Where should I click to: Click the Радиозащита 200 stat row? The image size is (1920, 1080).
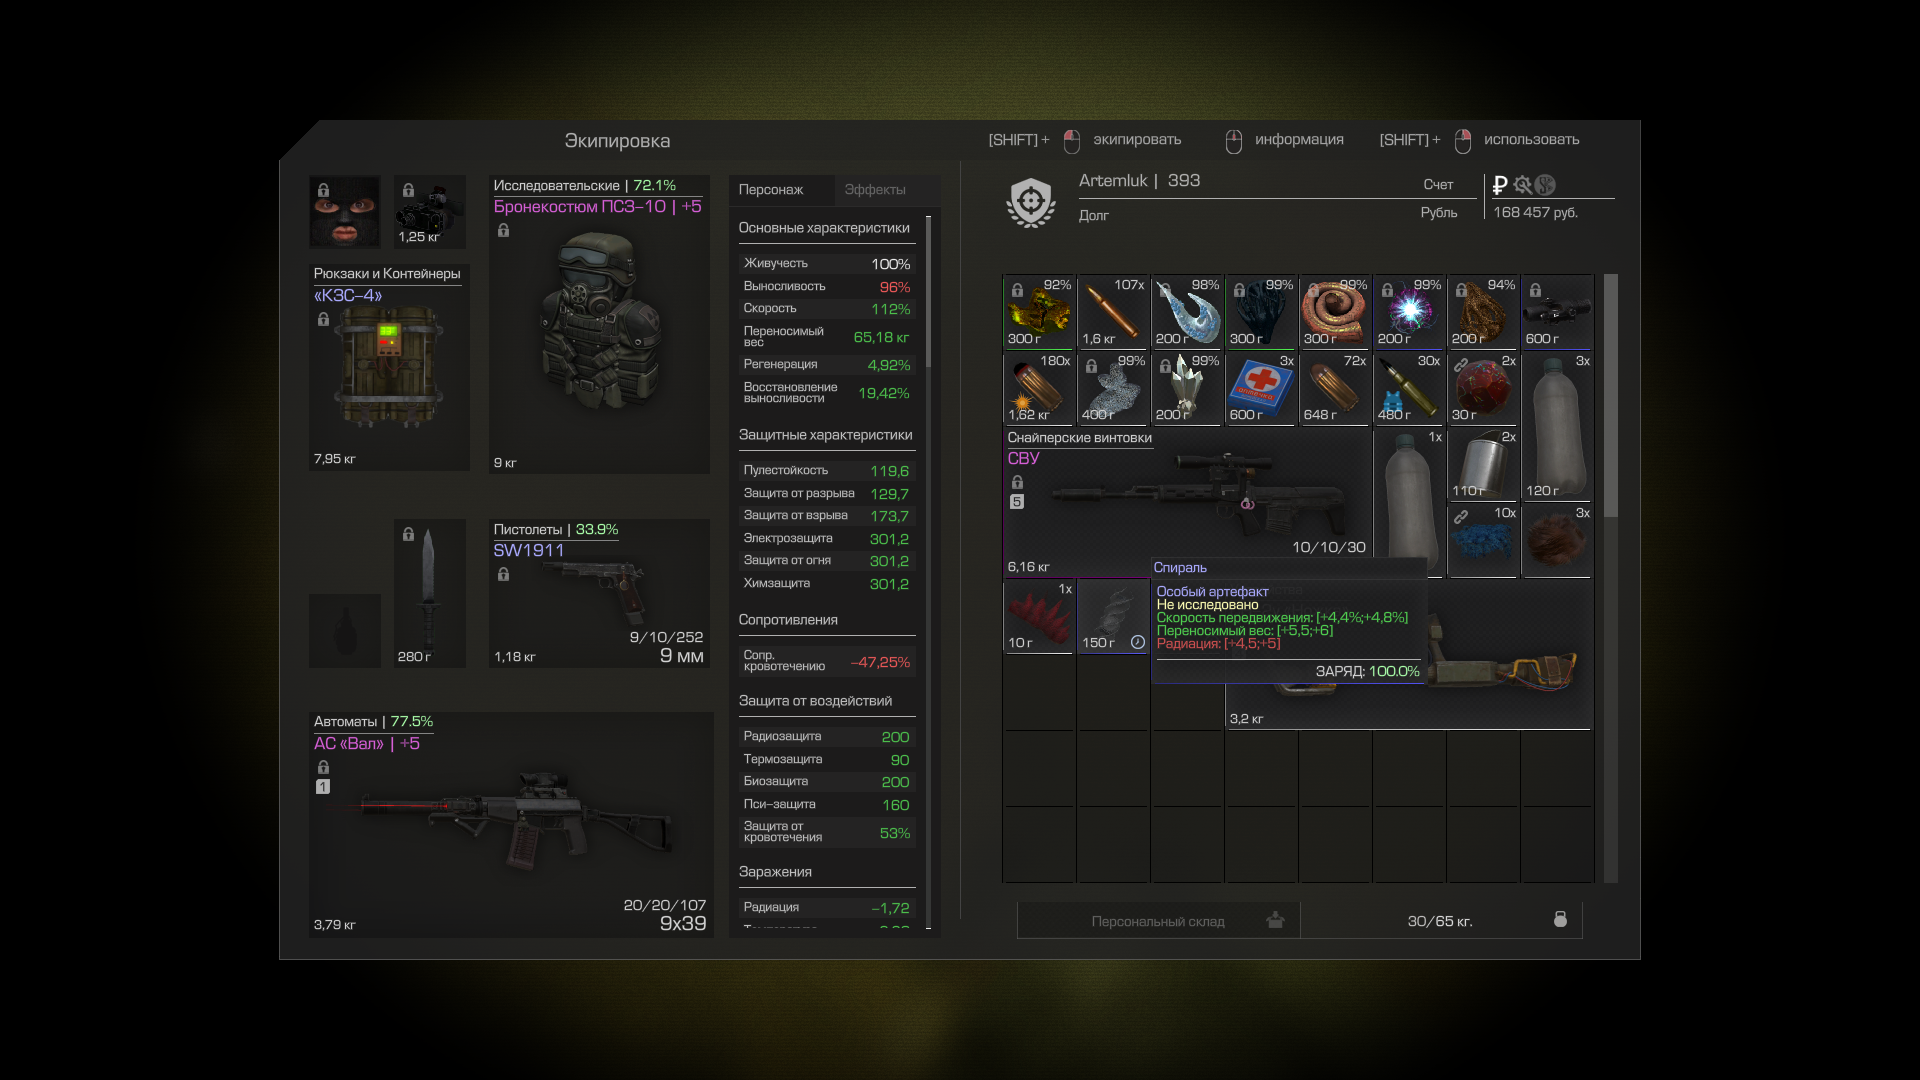826,737
